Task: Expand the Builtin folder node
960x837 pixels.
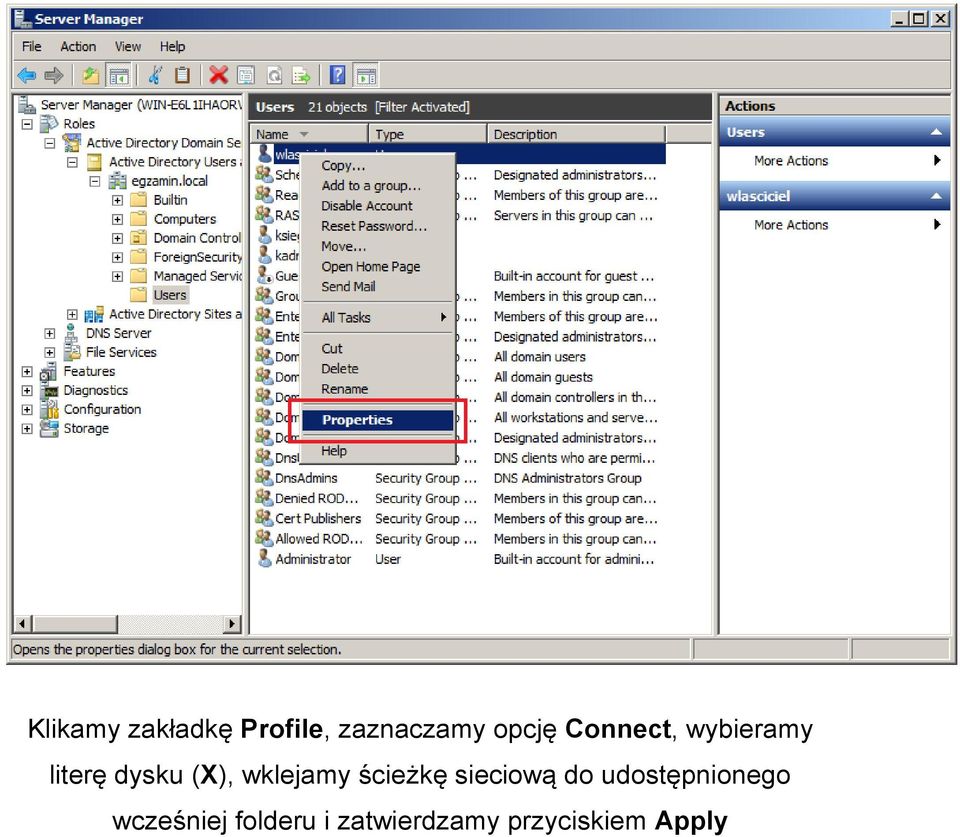Action: point(118,200)
